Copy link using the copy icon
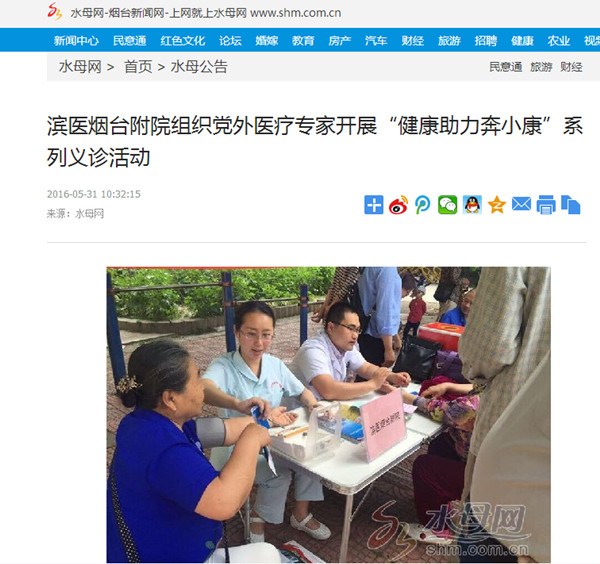The width and height of the screenshot is (600, 564). tap(571, 205)
